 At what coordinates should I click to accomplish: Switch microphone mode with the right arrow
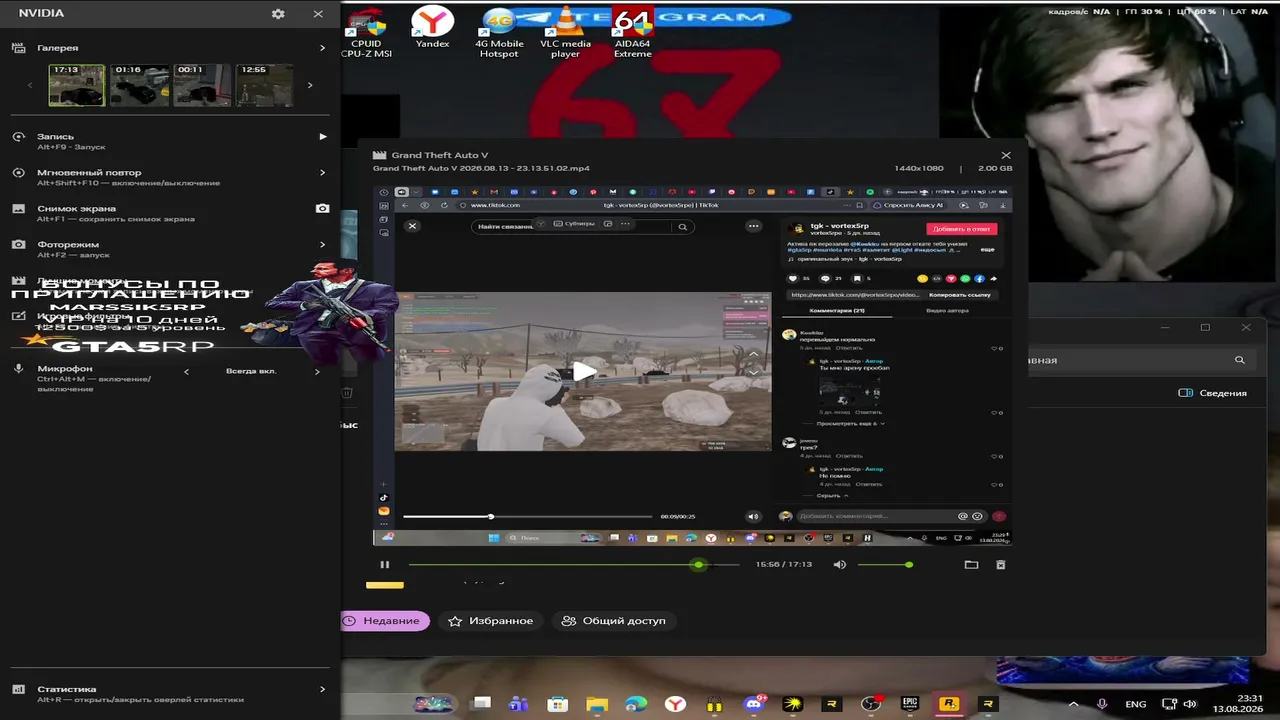coord(317,372)
